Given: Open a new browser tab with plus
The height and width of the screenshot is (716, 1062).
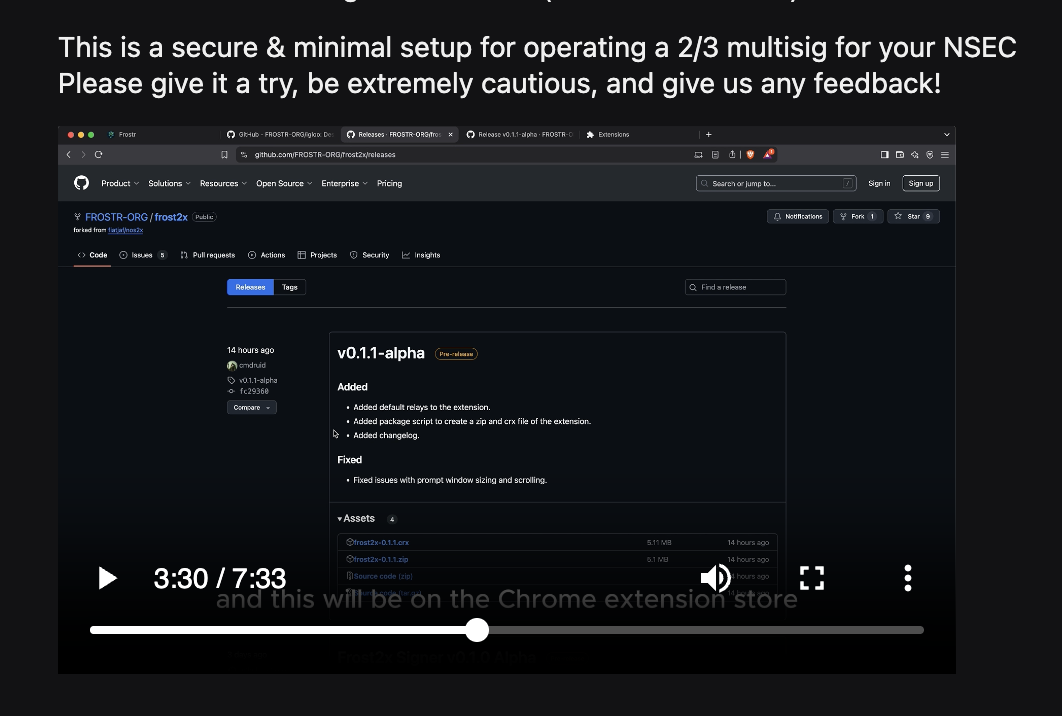Looking at the screenshot, I should (708, 134).
